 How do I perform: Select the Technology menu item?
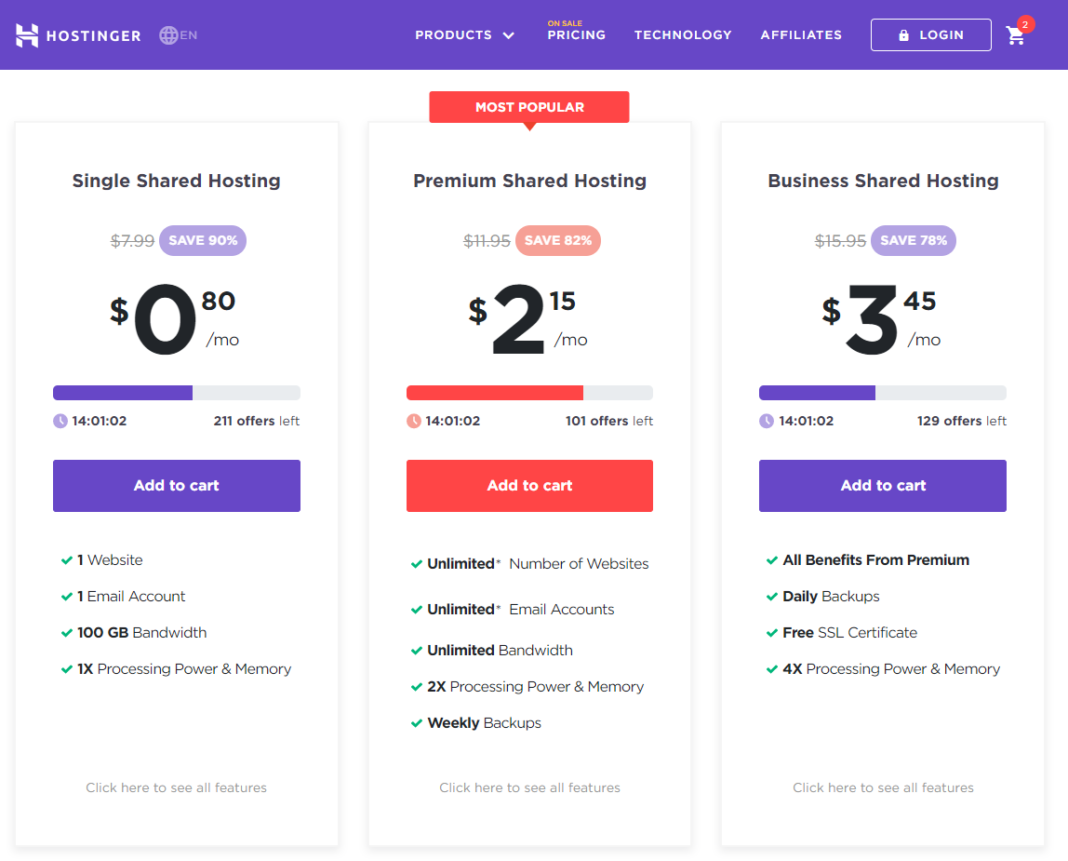[683, 34]
